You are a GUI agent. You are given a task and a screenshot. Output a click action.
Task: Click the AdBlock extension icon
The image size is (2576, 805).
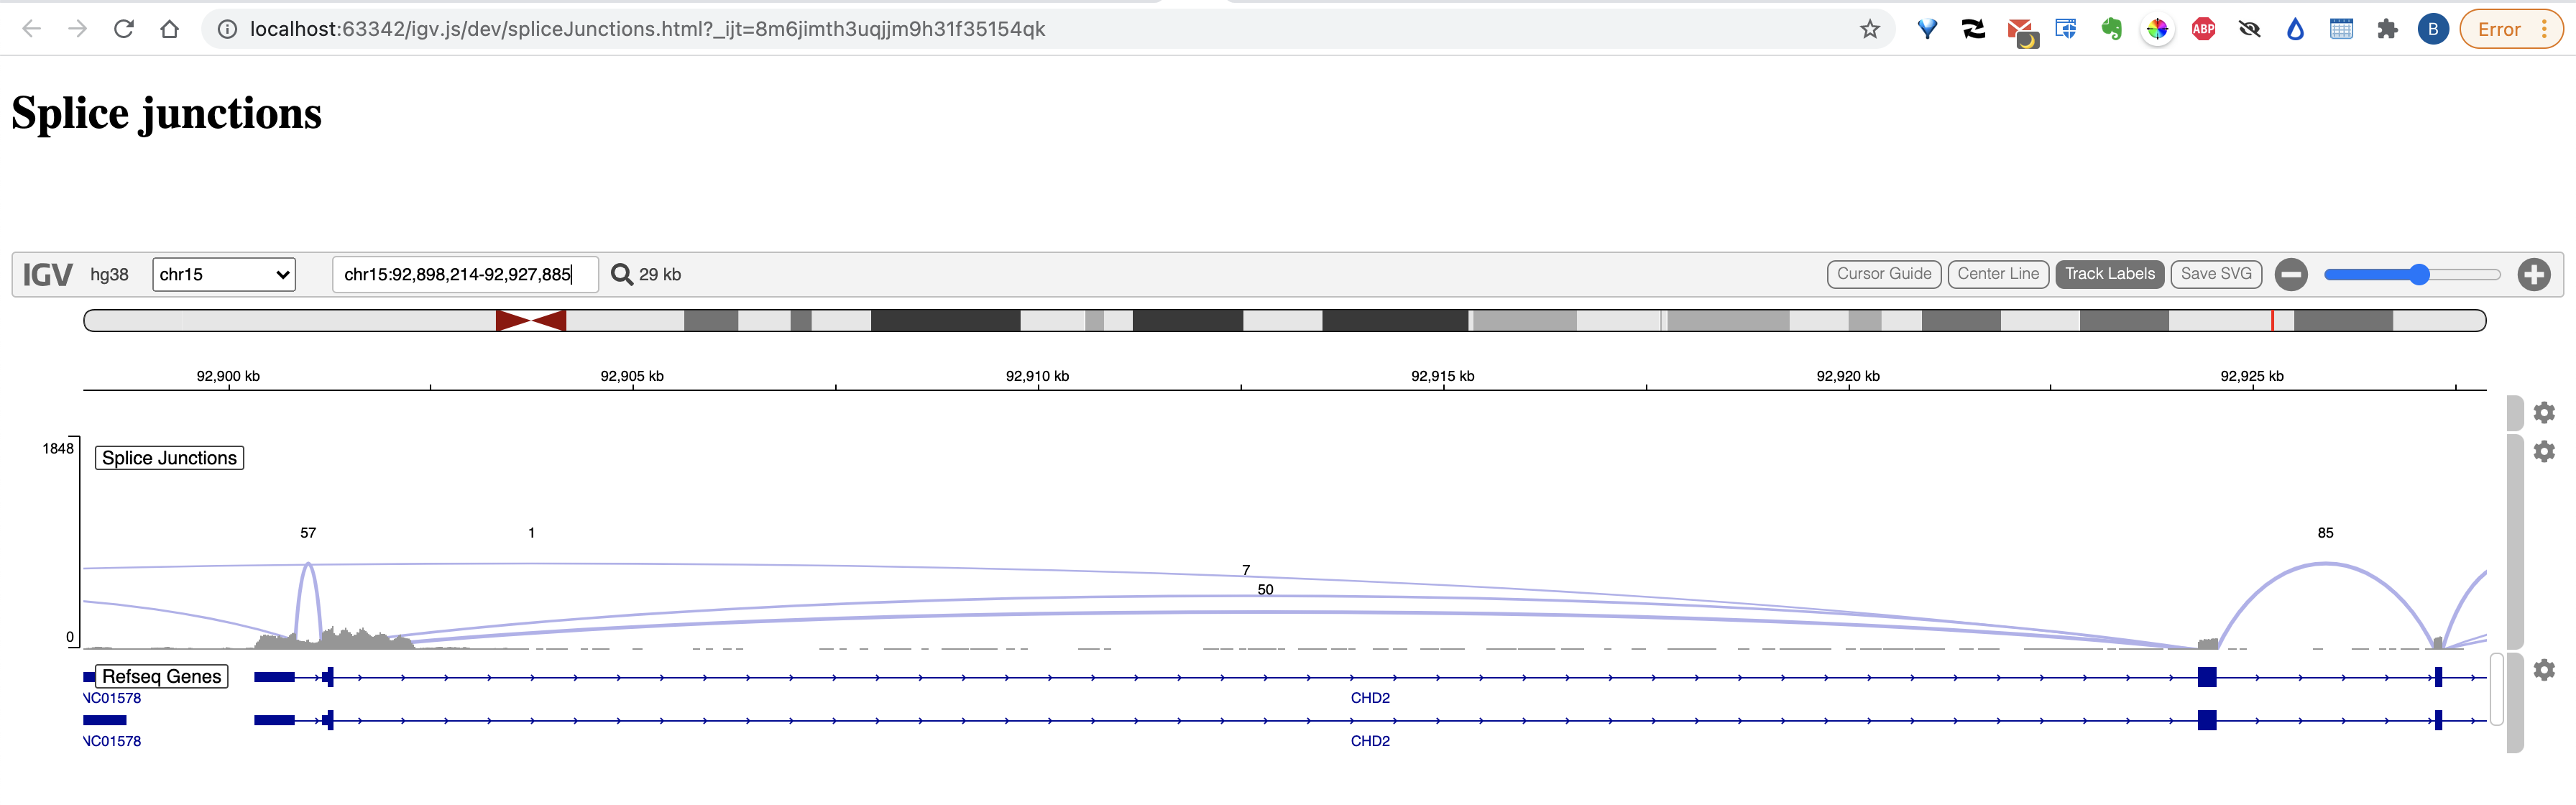click(x=2203, y=28)
